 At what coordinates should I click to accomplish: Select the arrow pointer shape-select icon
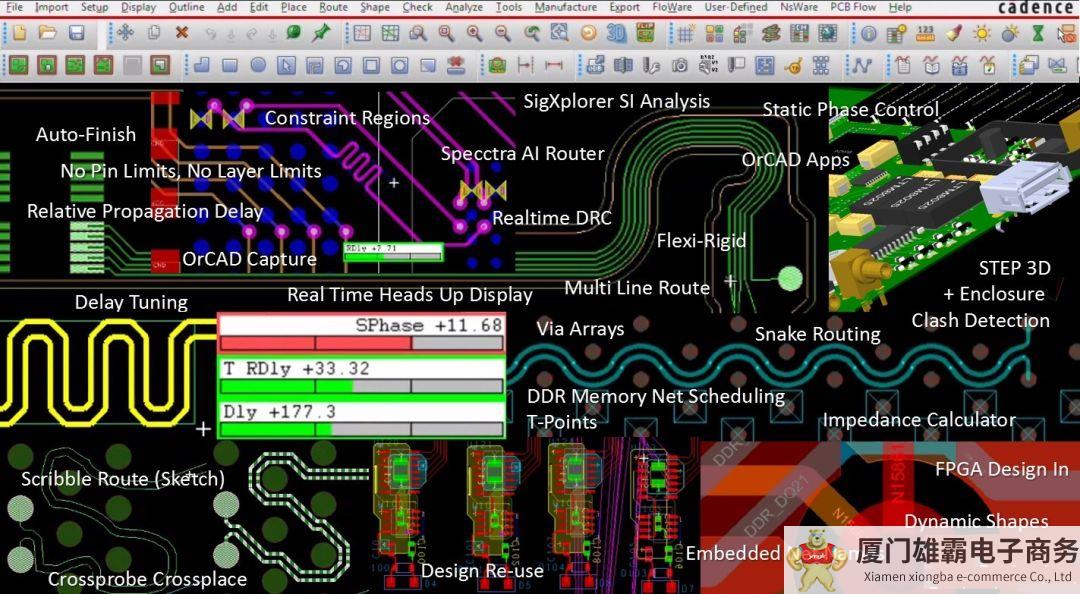[x=286, y=65]
